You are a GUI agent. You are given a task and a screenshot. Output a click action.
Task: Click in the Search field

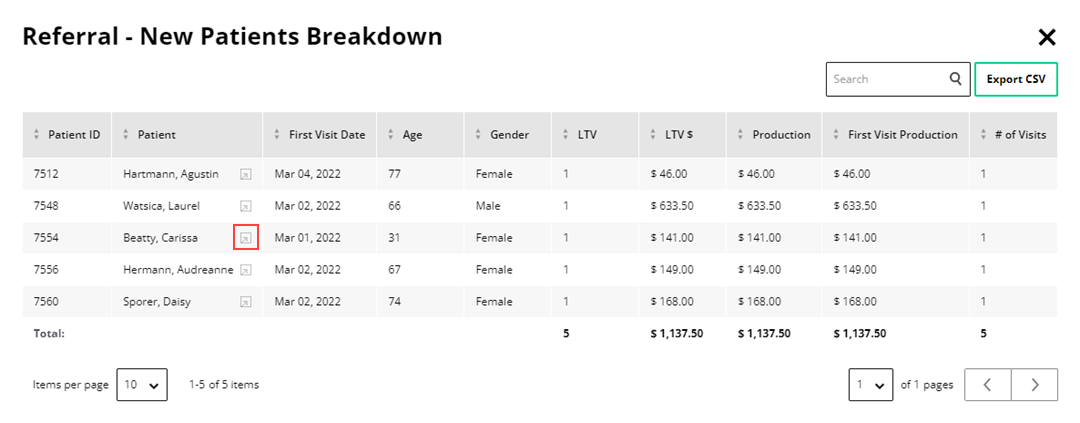click(885, 79)
